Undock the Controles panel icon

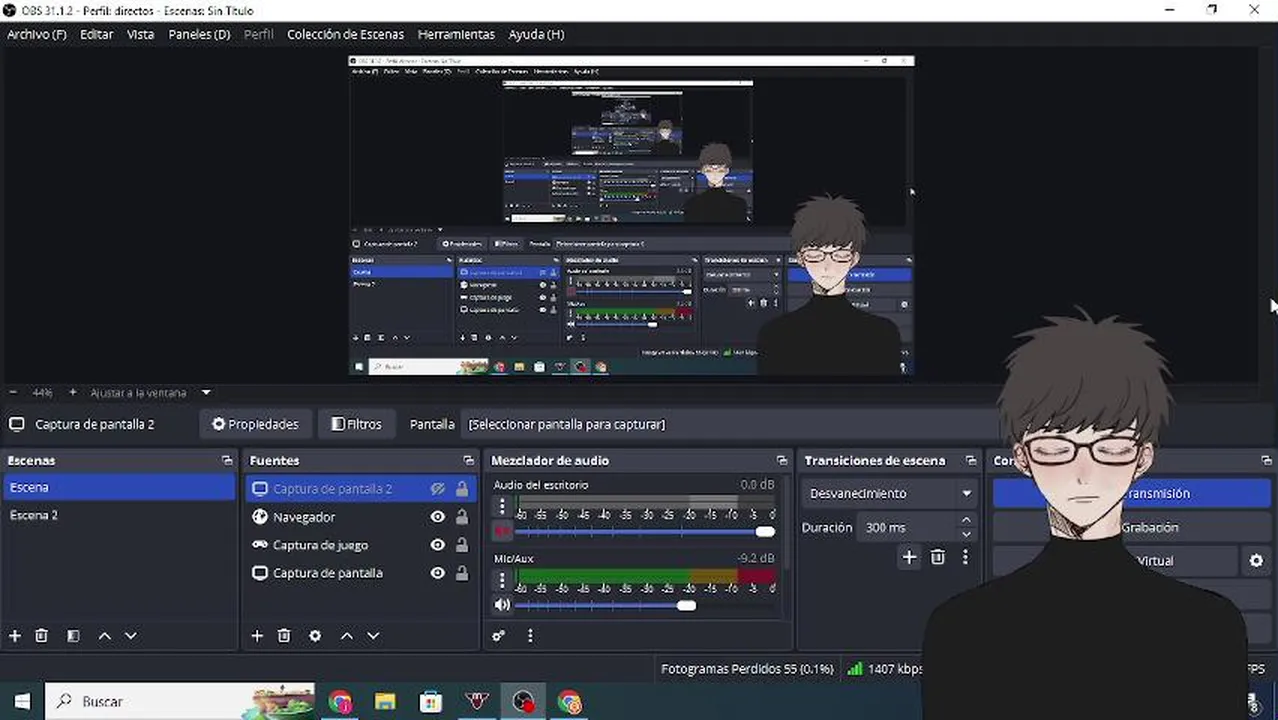click(x=1266, y=461)
